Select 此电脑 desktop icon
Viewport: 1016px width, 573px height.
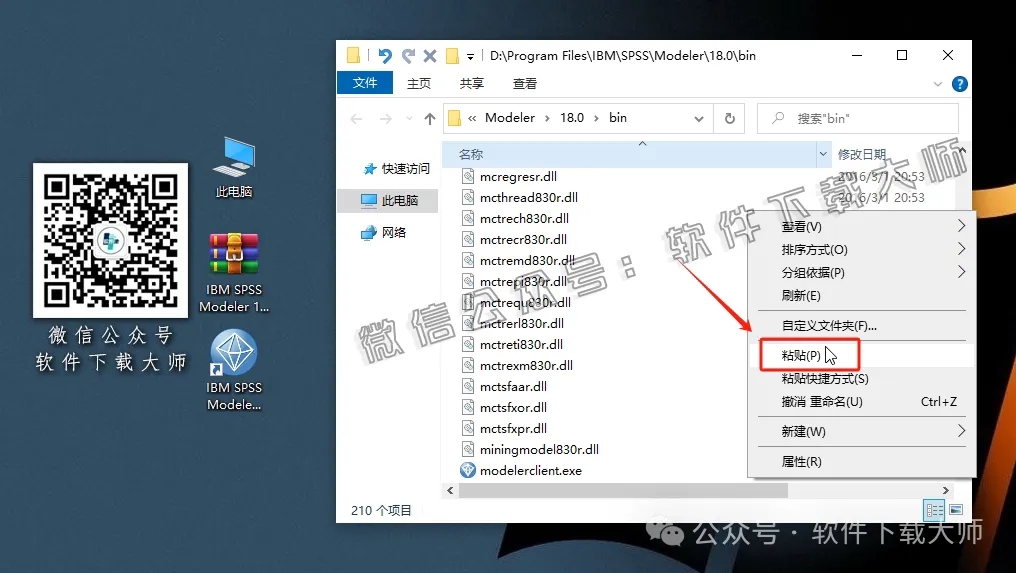[234, 167]
